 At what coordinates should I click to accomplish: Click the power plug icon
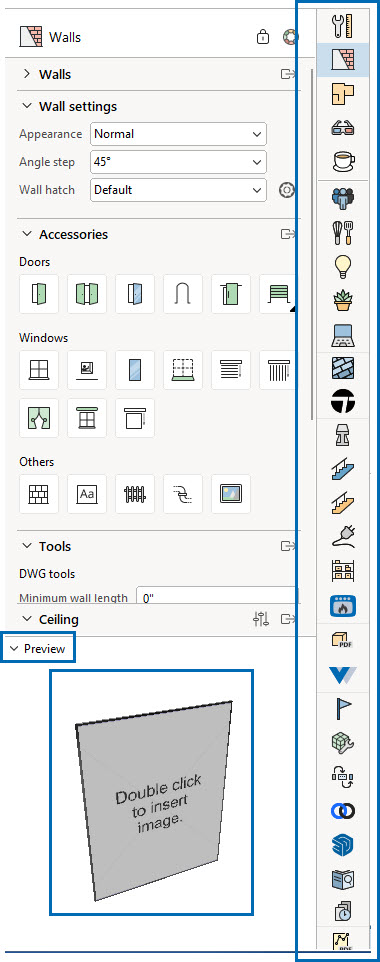343,537
